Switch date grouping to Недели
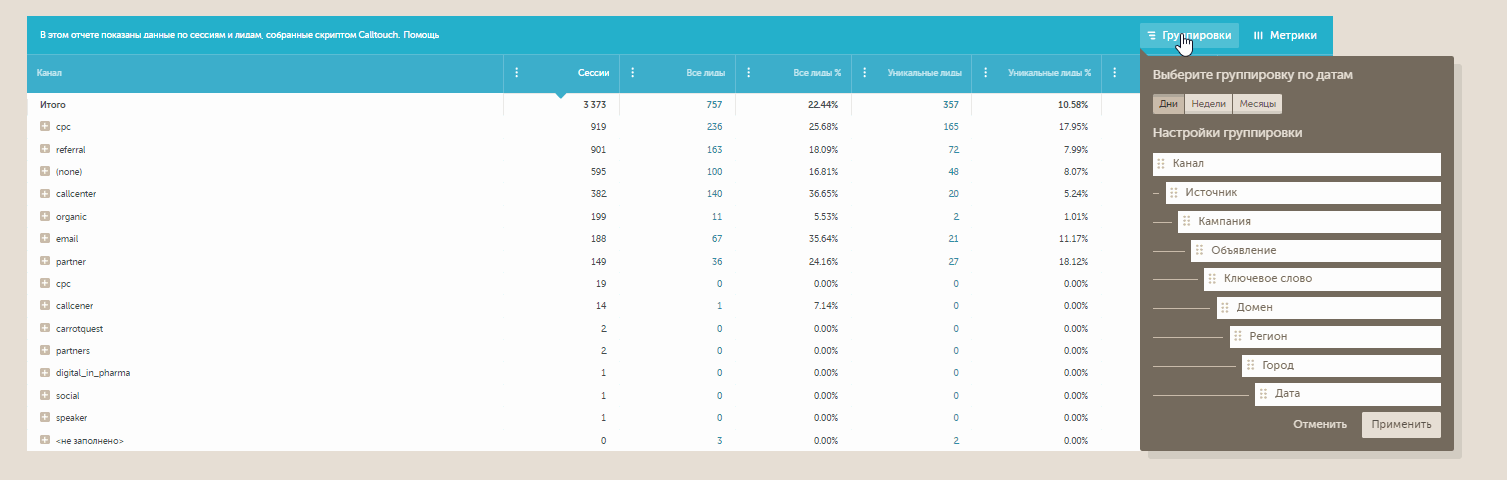 (1208, 104)
